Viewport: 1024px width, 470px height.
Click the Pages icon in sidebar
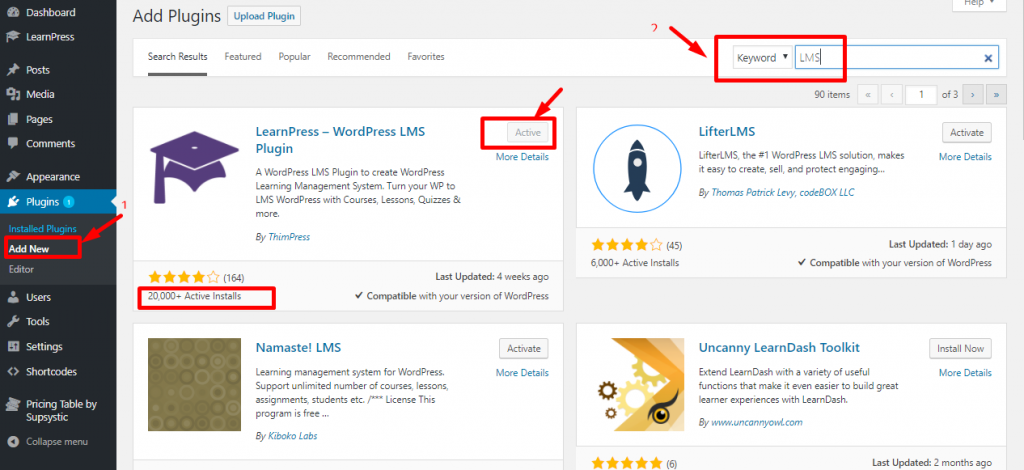12,119
